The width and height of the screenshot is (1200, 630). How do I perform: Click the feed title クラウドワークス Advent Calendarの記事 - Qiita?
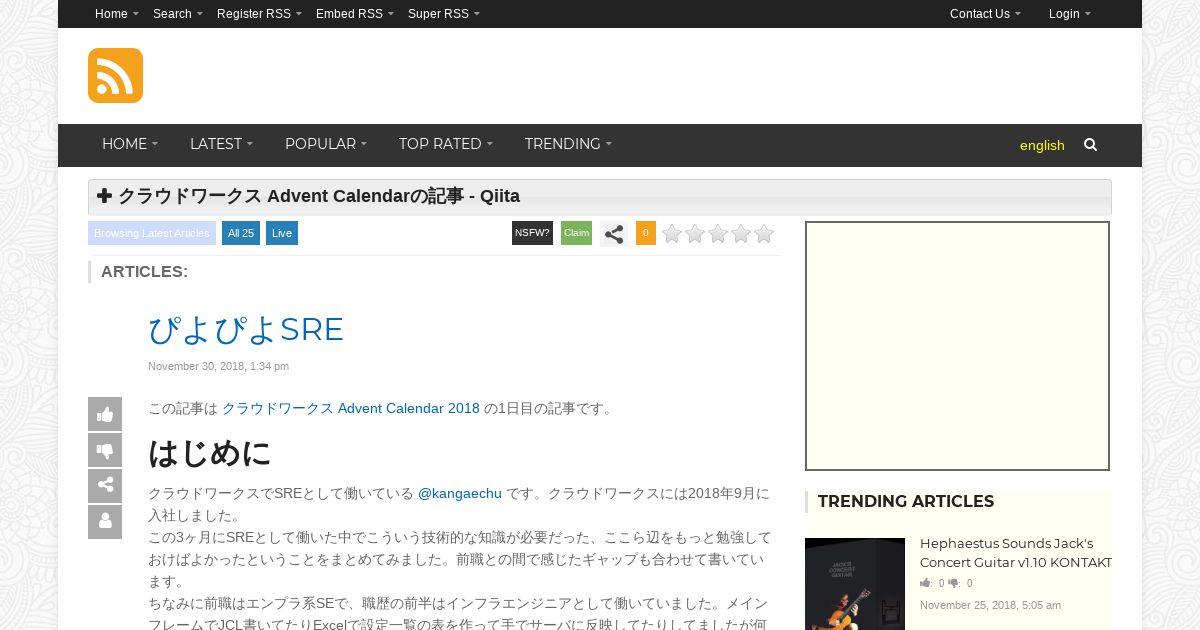point(319,197)
